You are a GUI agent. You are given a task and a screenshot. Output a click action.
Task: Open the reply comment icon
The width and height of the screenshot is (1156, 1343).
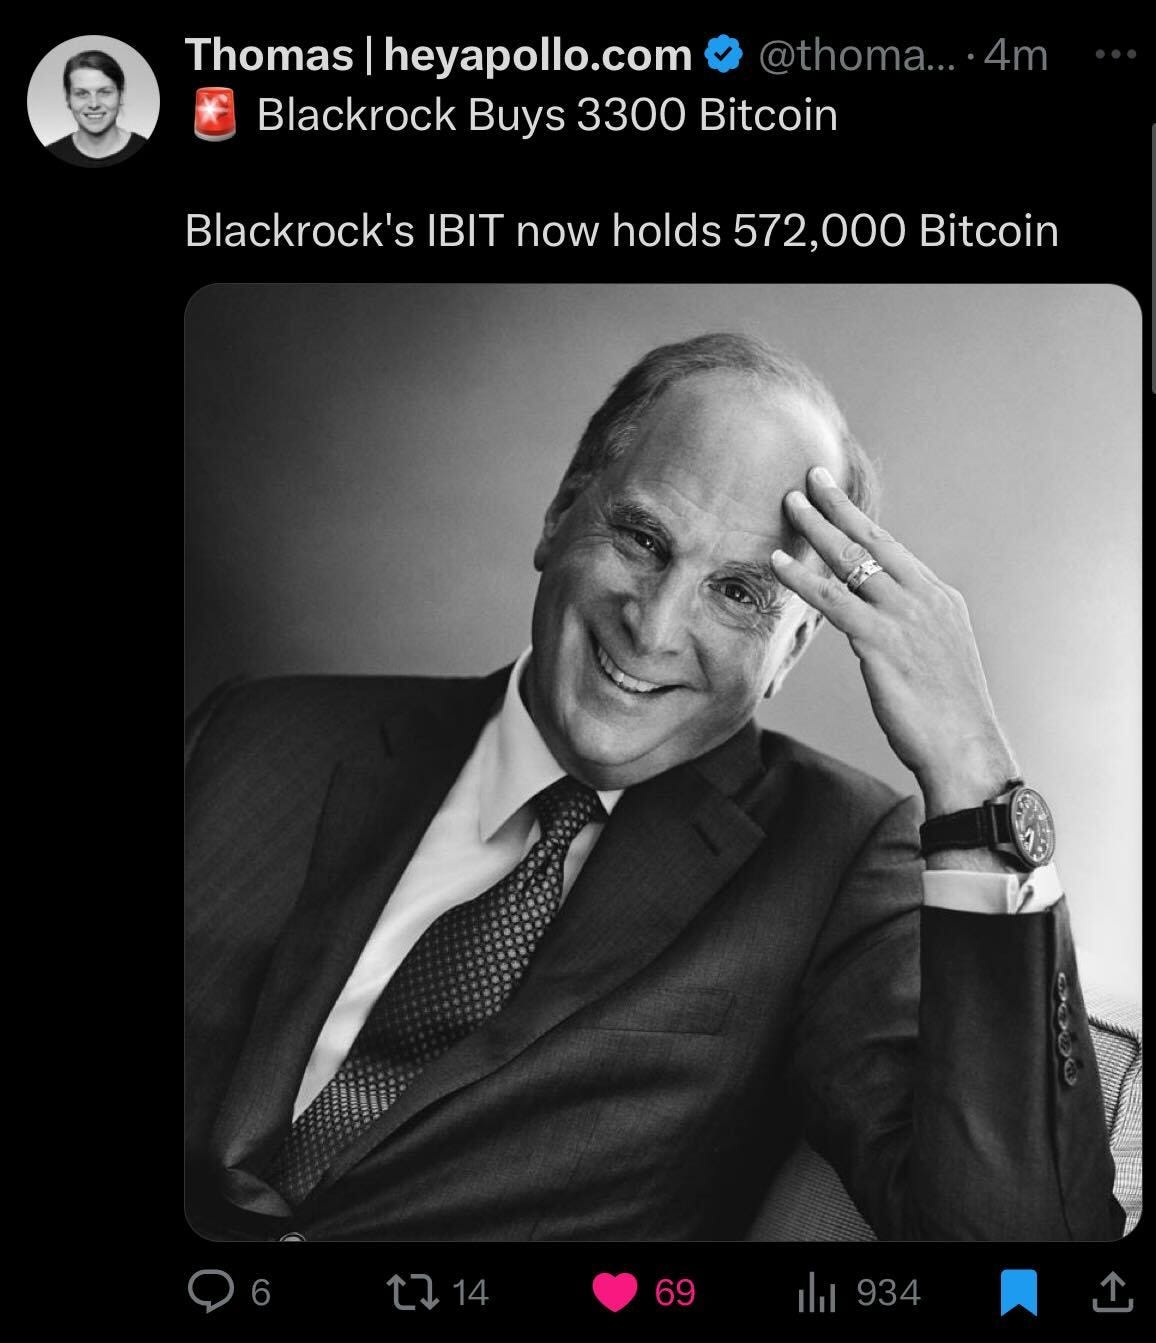(211, 1293)
